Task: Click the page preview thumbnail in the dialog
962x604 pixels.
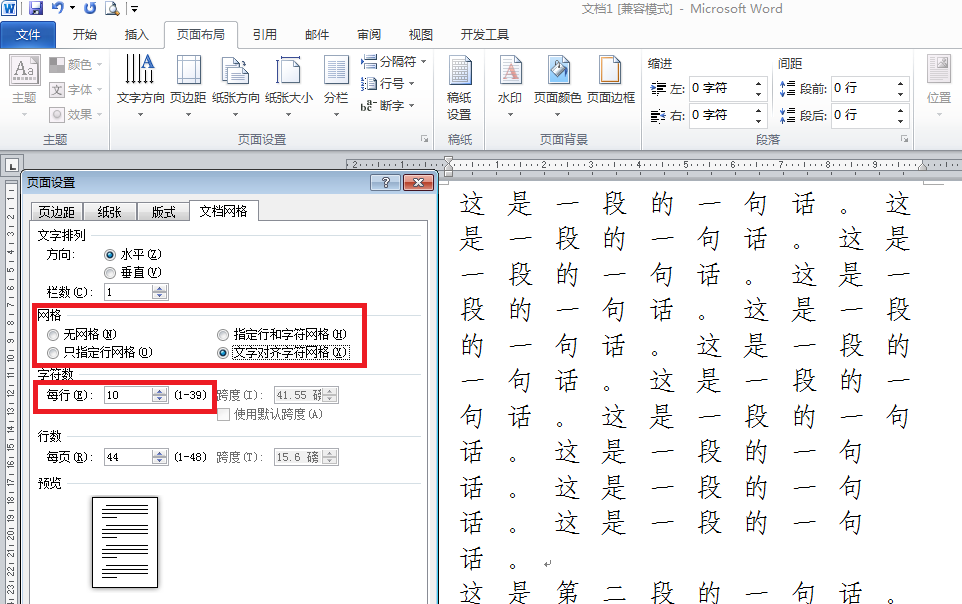Action: 125,543
